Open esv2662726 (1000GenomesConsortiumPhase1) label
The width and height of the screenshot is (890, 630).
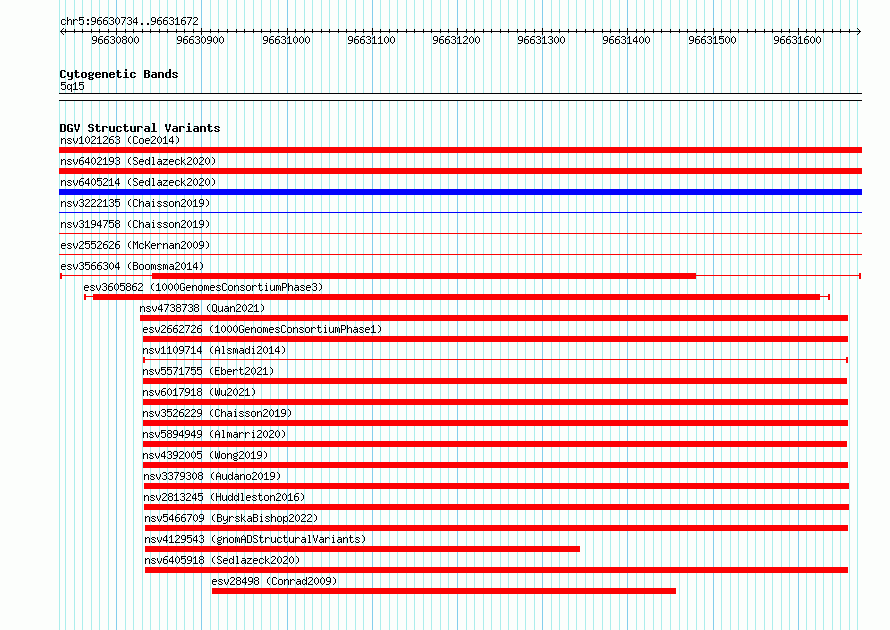click(x=262, y=329)
